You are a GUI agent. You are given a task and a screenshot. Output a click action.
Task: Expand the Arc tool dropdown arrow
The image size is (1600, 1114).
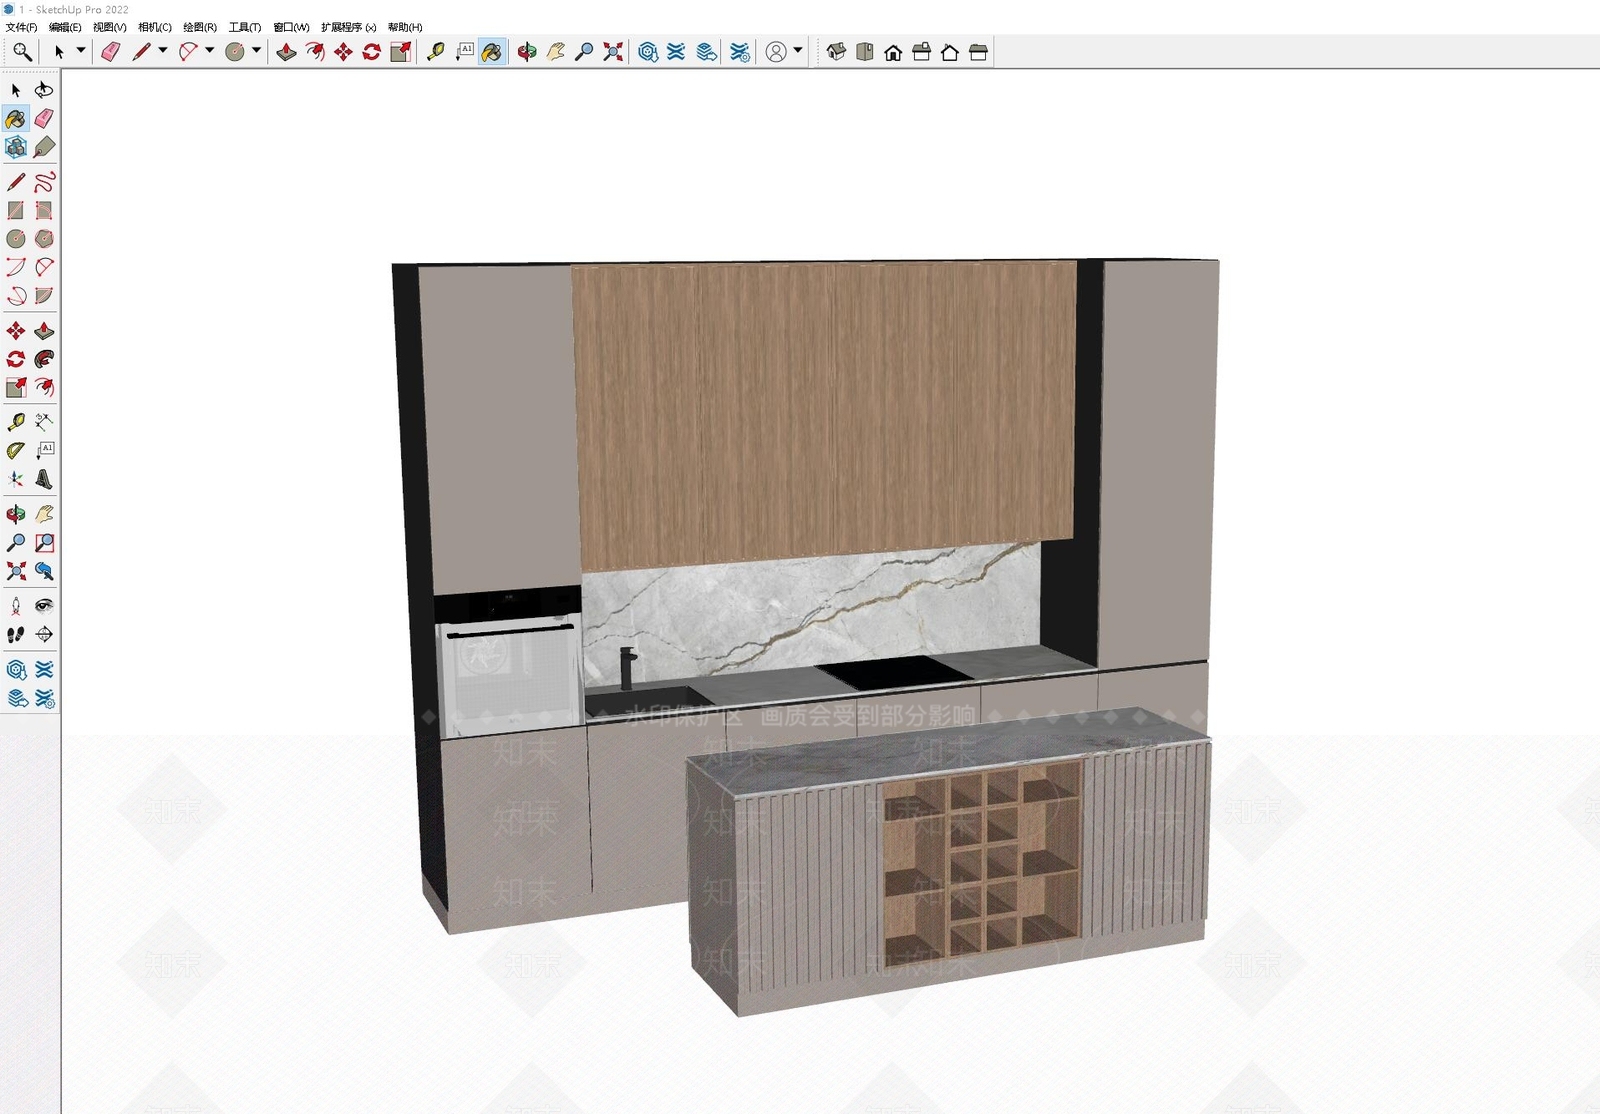[x=210, y=50]
